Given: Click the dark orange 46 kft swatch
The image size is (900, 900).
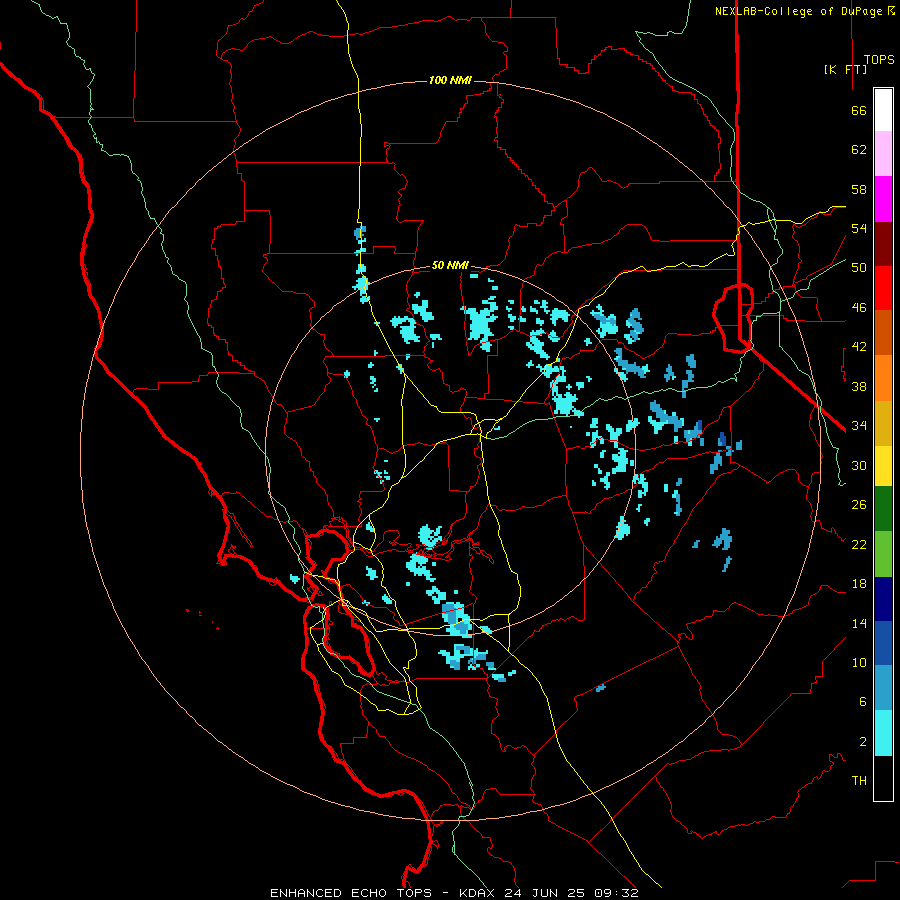Looking at the screenshot, I should (883, 333).
